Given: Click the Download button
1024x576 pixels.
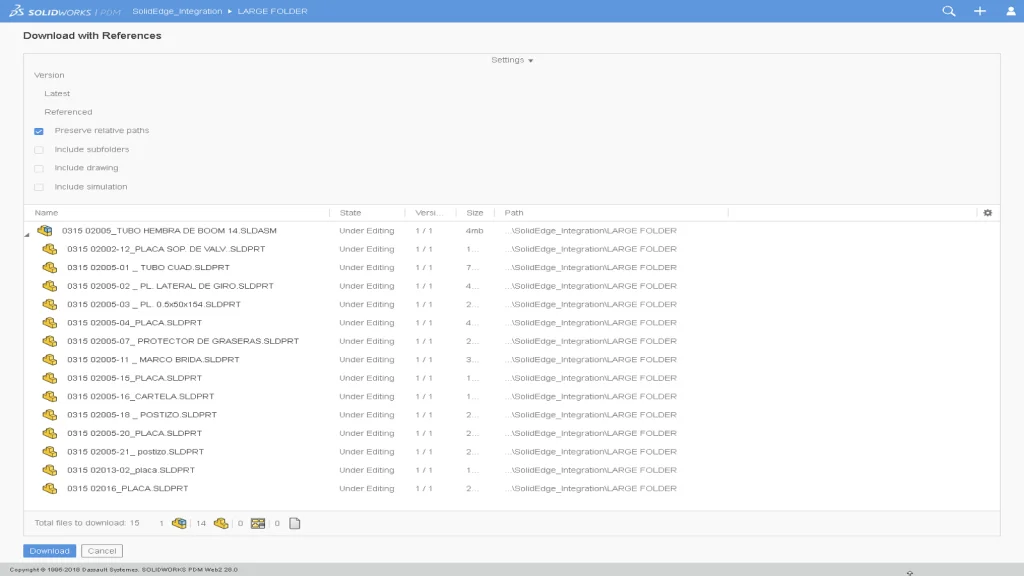Looking at the screenshot, I should [x=49, y=551].
